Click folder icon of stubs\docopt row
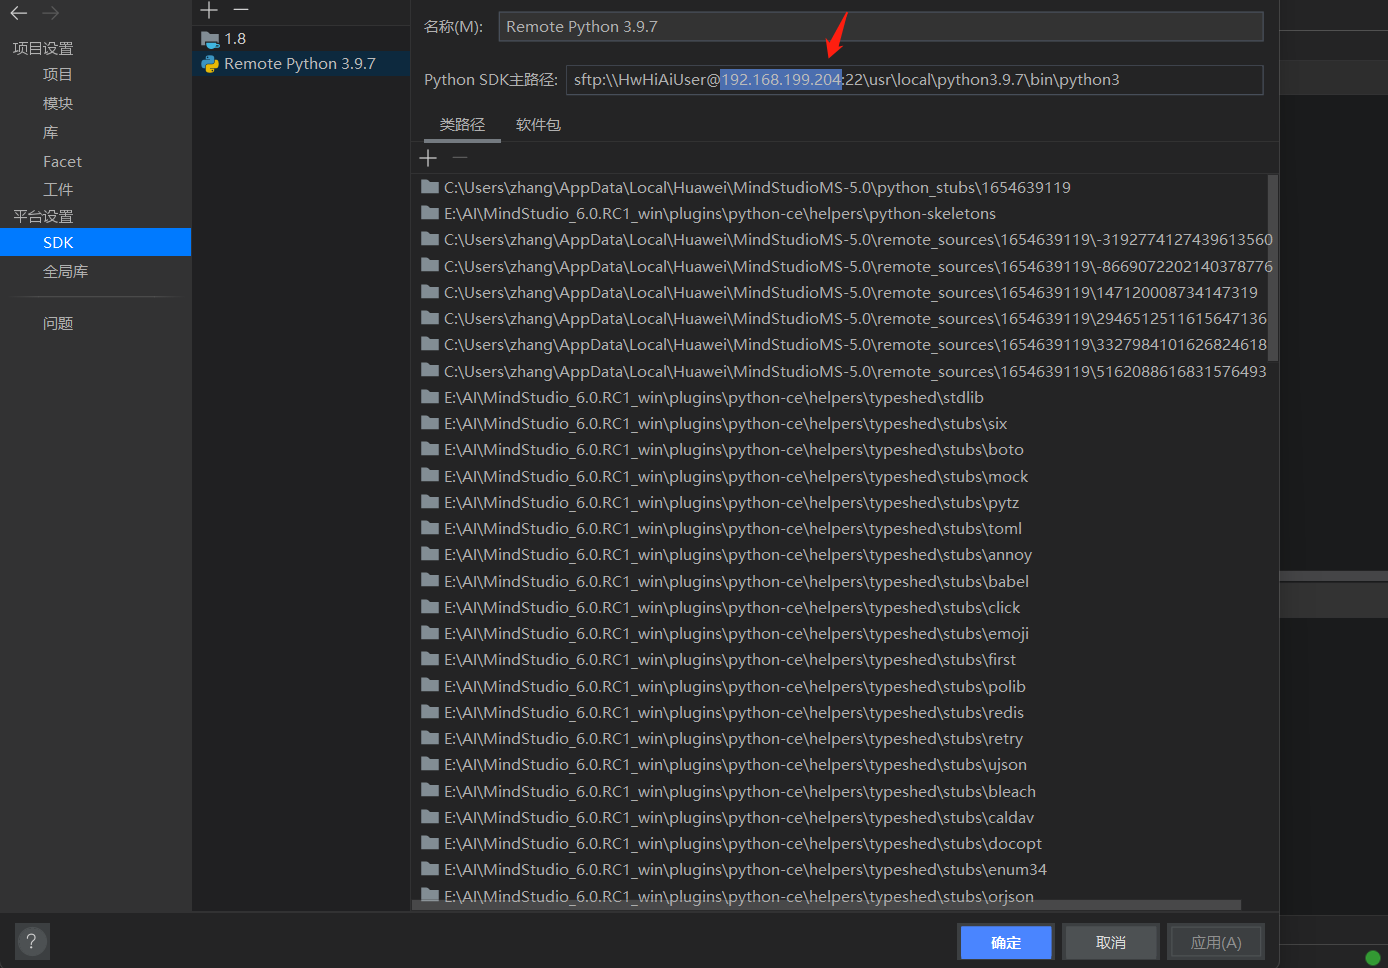This screenshot has height=968, width=1388. (431, 843)
